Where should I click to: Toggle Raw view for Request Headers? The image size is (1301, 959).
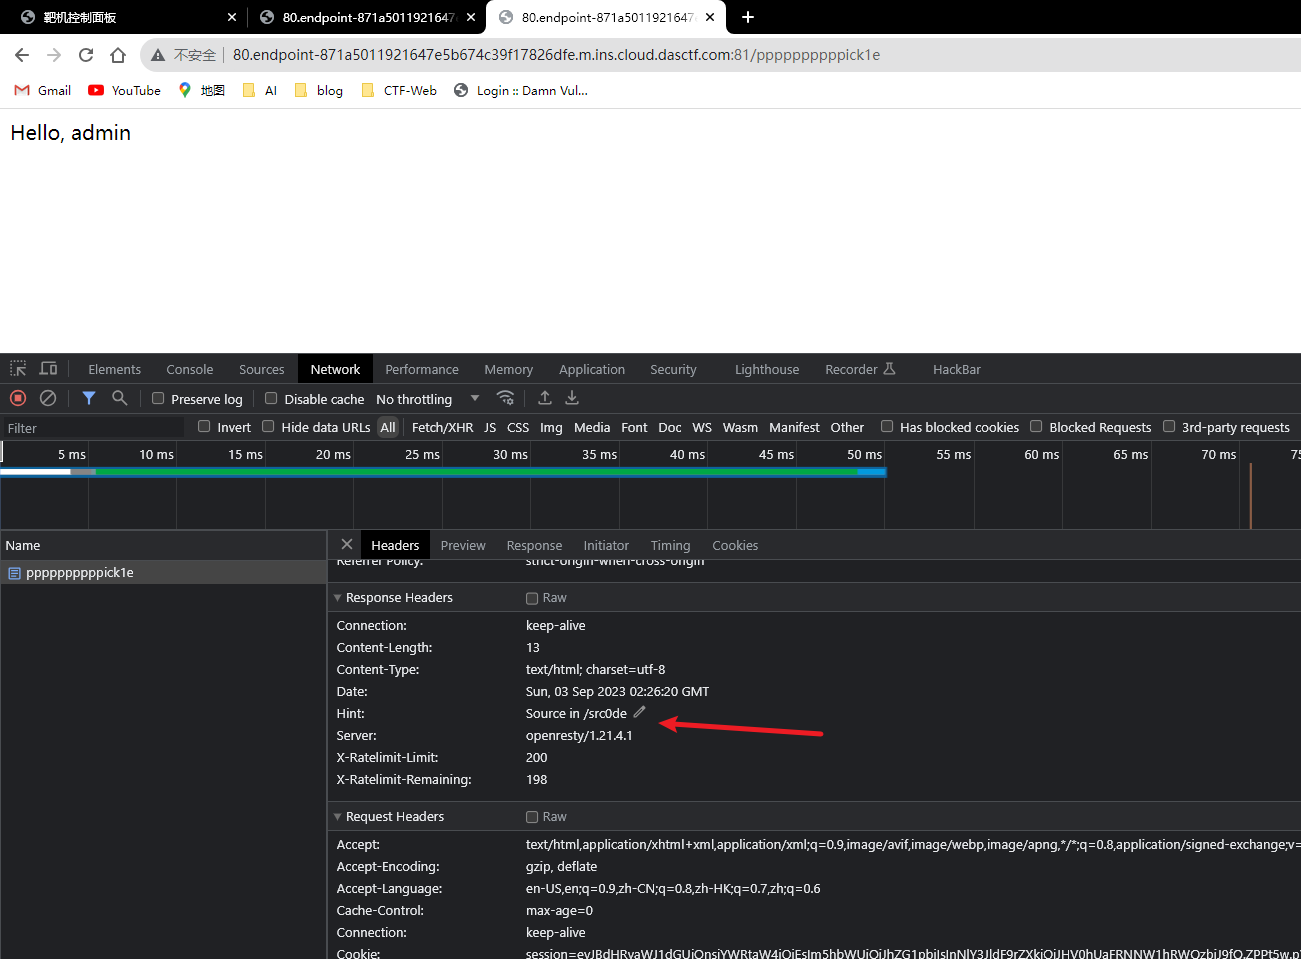[532, 817]
